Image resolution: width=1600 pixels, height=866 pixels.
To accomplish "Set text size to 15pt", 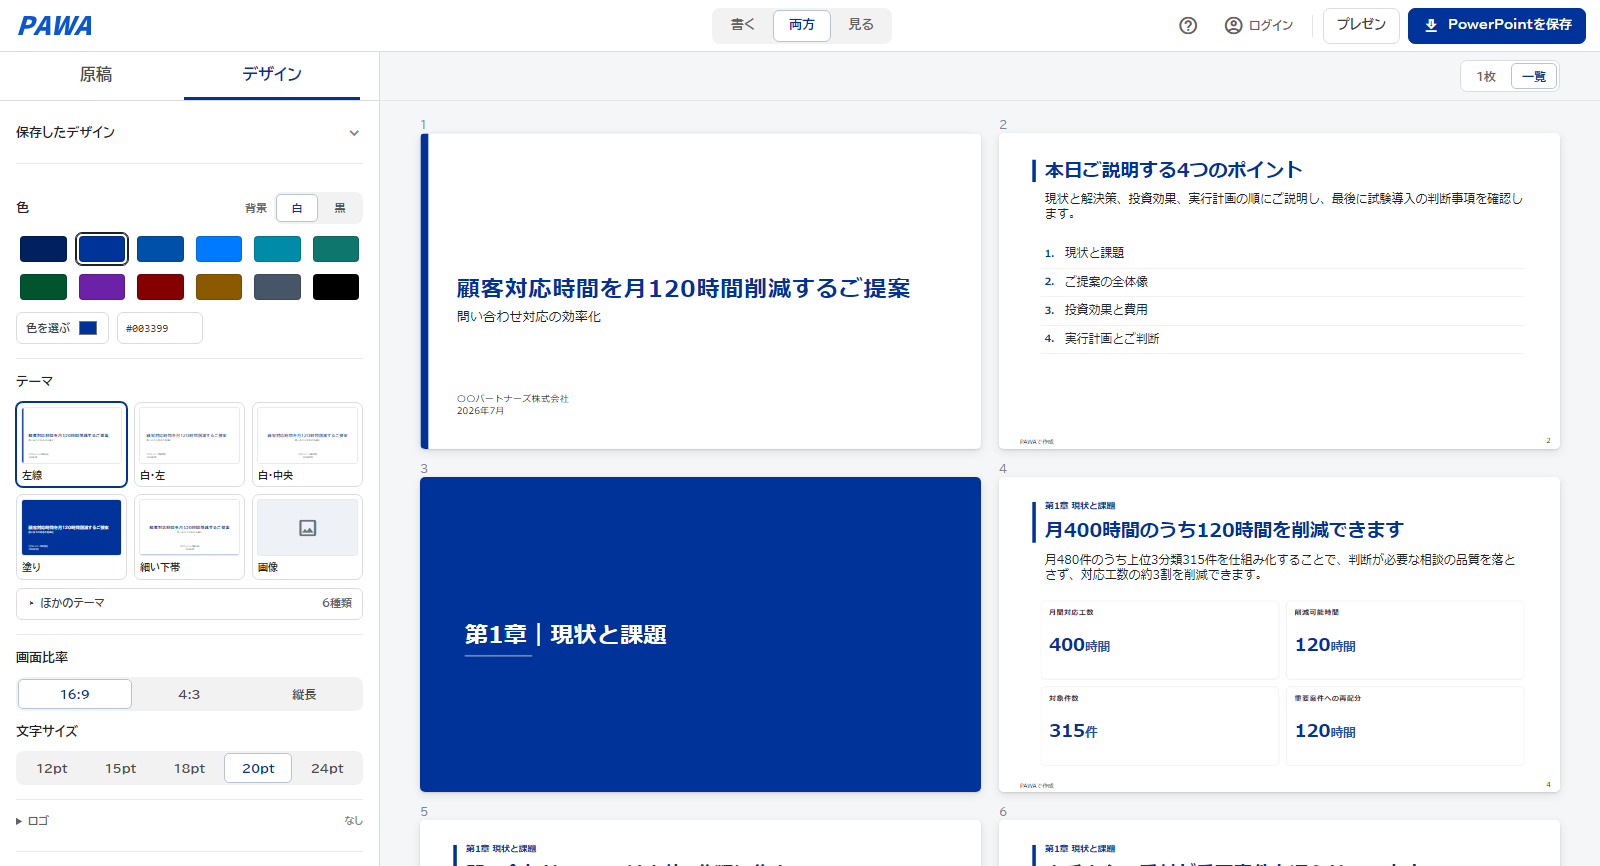I will (x=121, y=768).
